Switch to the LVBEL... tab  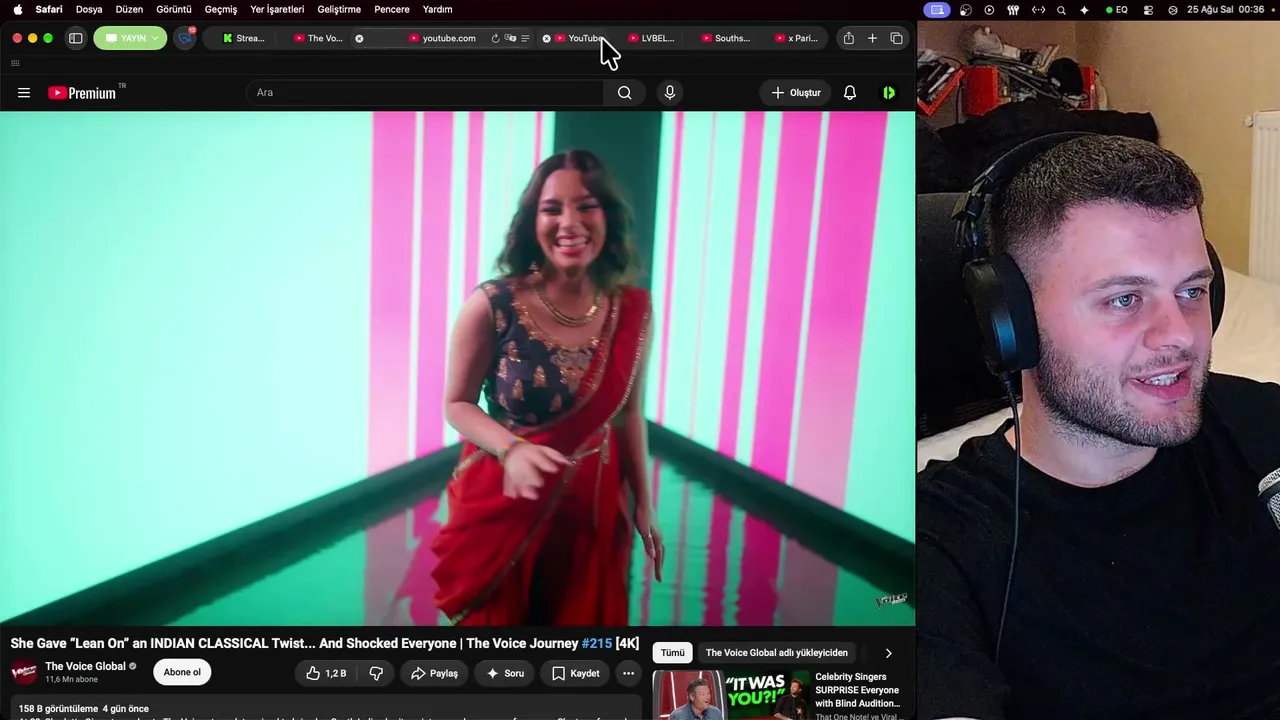tap(652, 38)
